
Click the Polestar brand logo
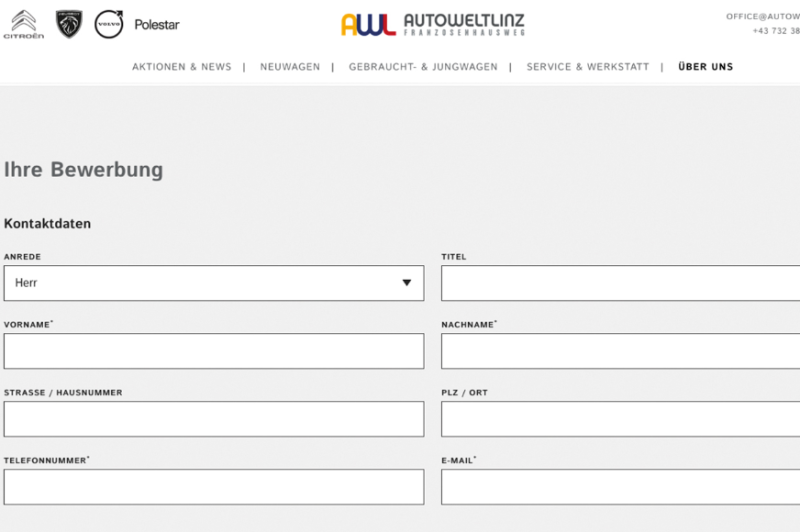[157, 24]
